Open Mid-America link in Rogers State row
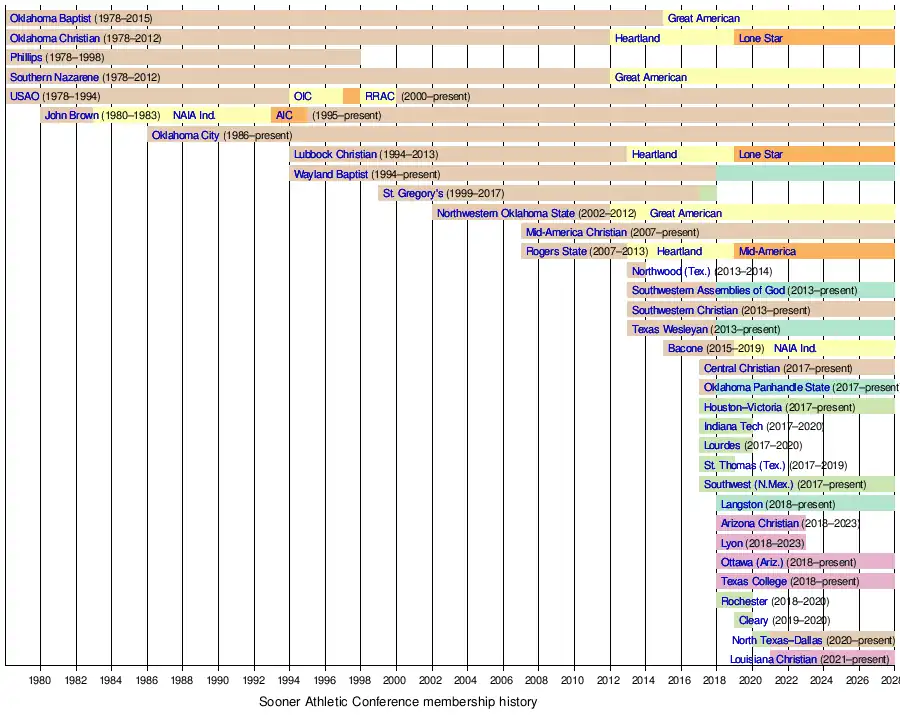The height and width of the screenshot is (715, 900). pyautogui.click(x=767, y=251)
